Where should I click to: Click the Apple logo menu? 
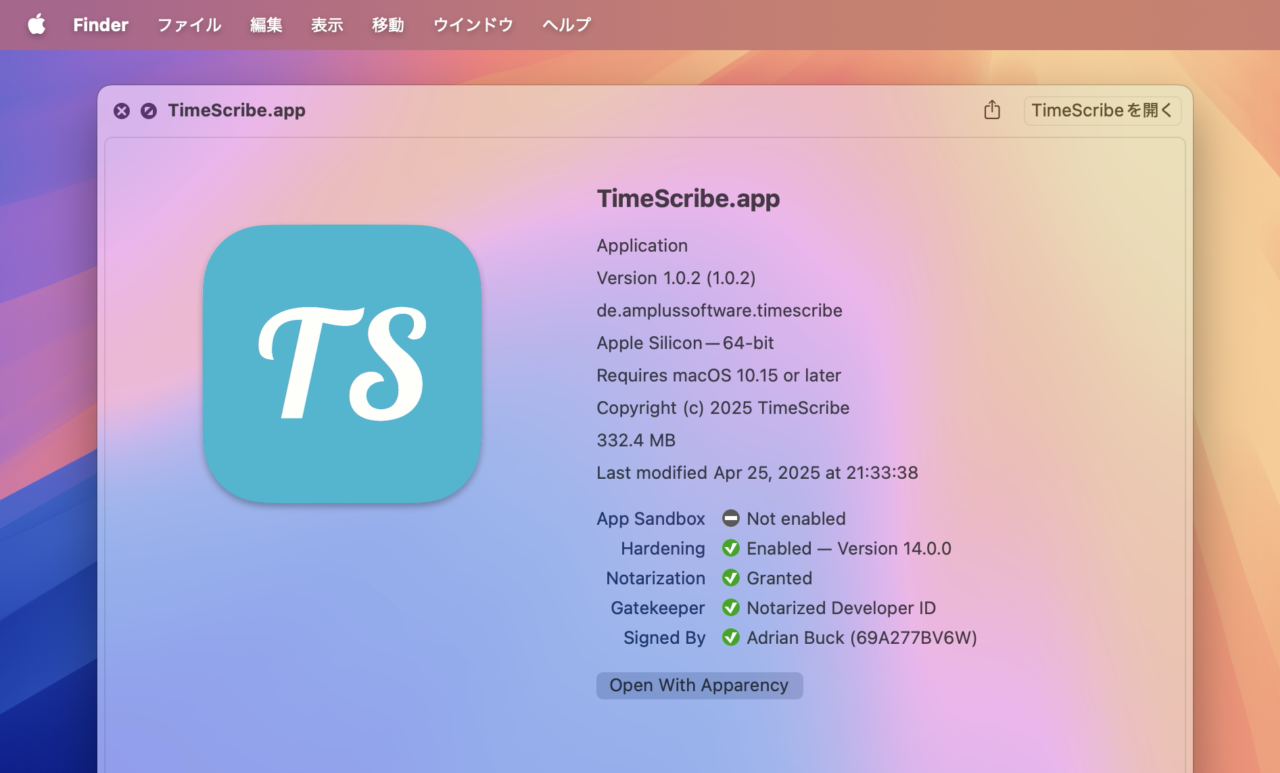[37, 25]
